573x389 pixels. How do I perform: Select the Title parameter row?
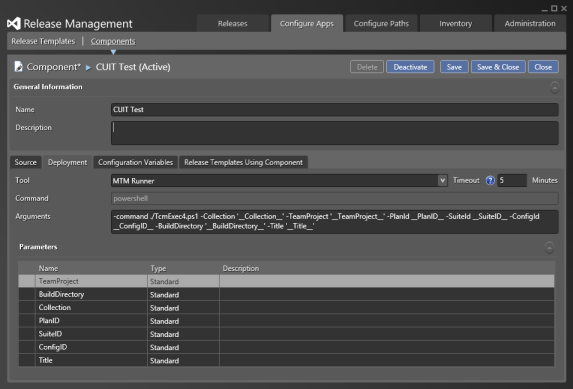coord(286,360)
